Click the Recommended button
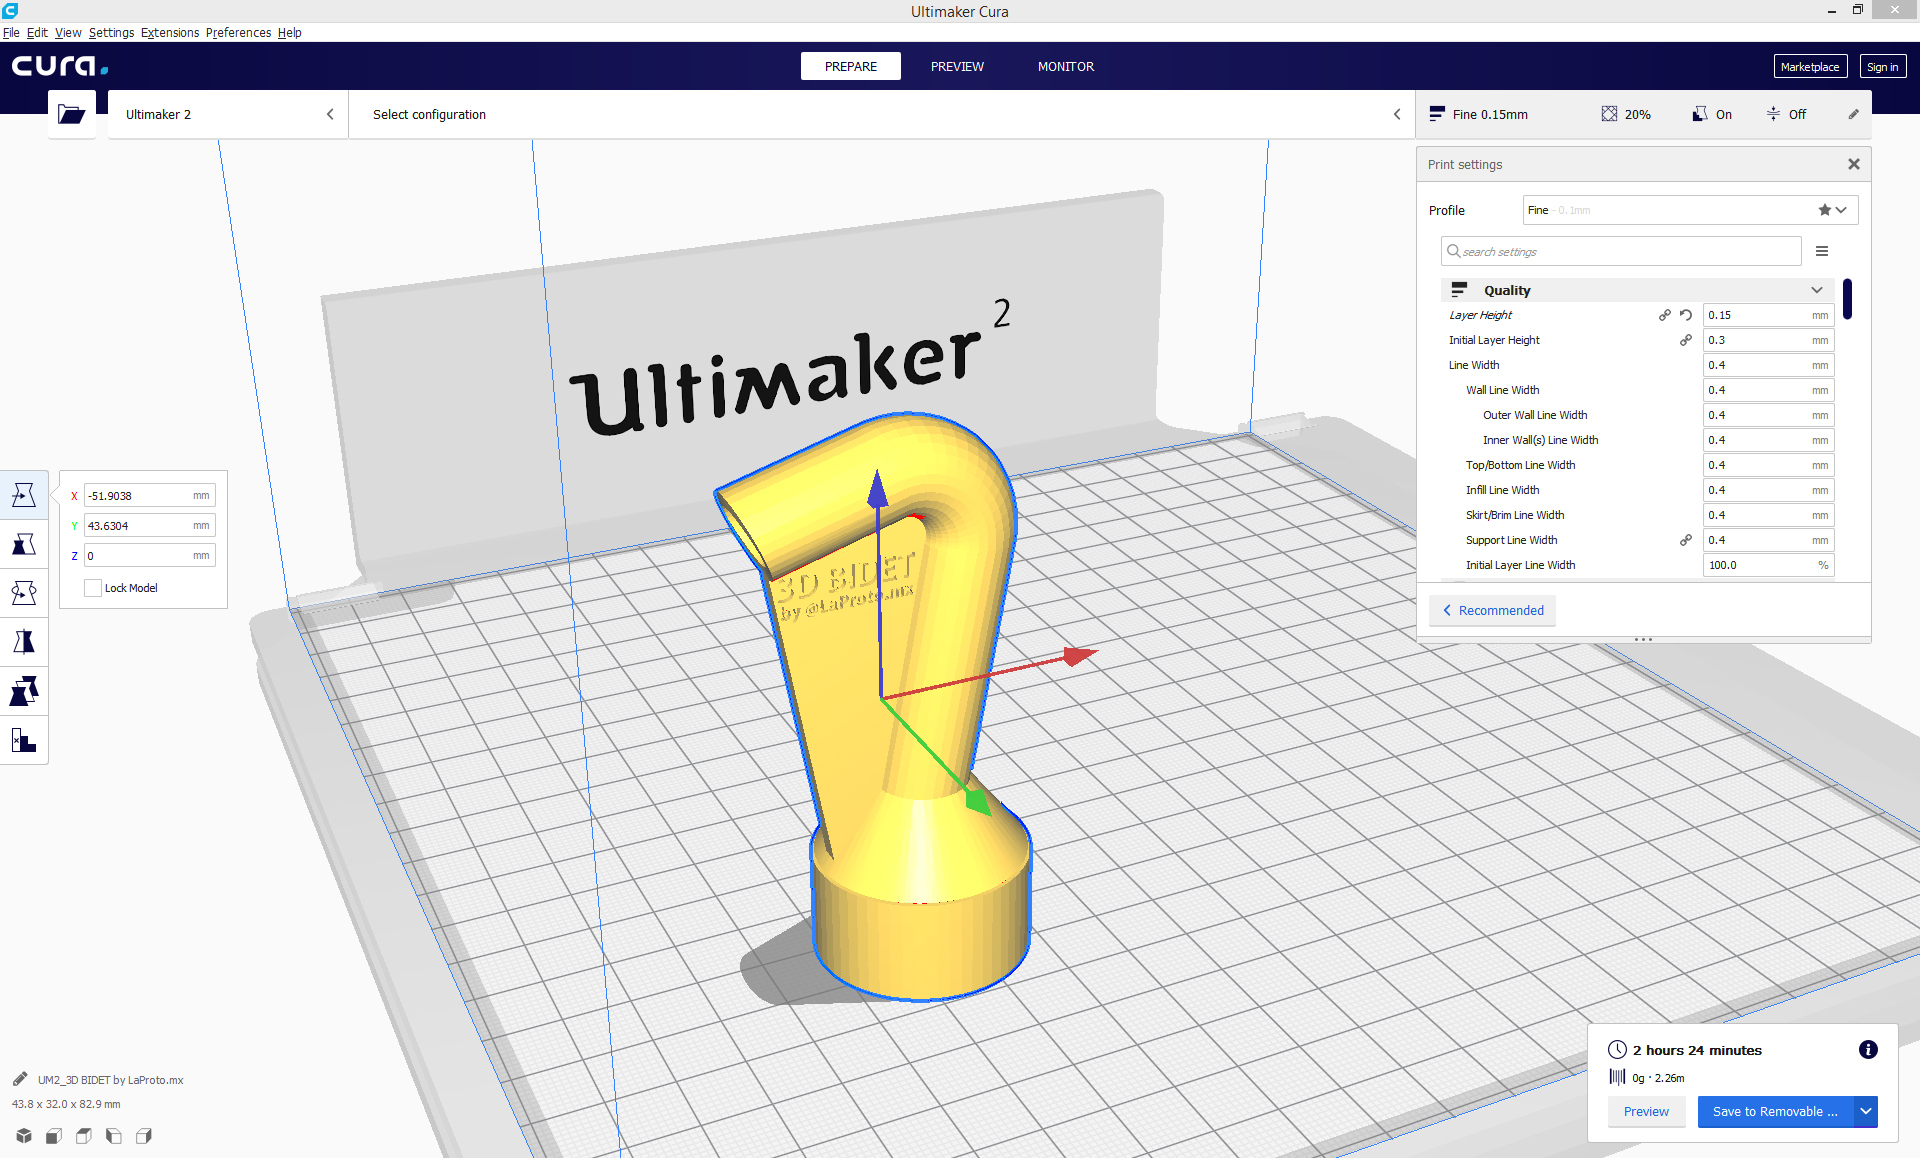Screen dimensions: 1920x1158 1493,610
